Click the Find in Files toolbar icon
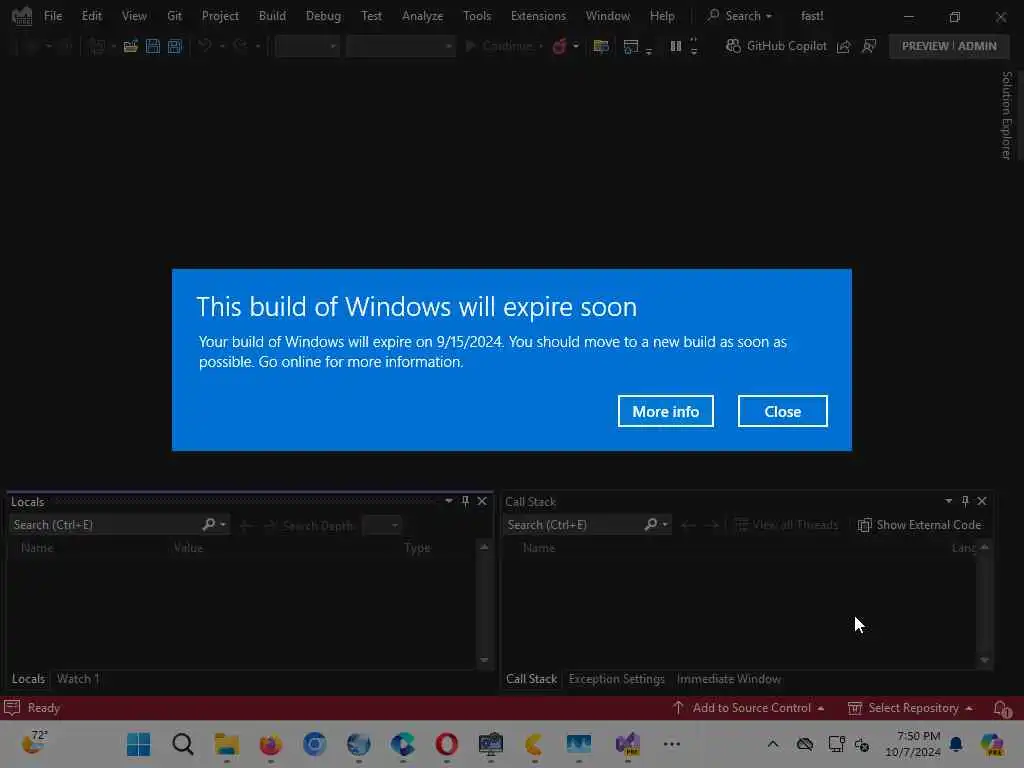 tap(601, 46)
